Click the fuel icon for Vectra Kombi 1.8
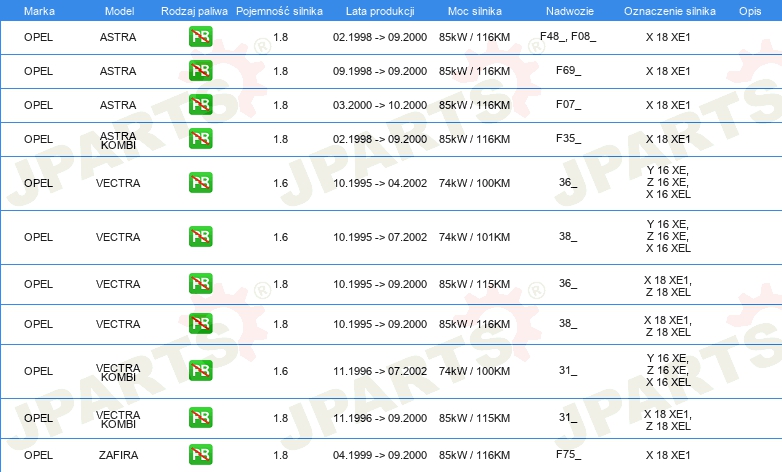Viewport: 782px width, 472px height. (200, 418)
